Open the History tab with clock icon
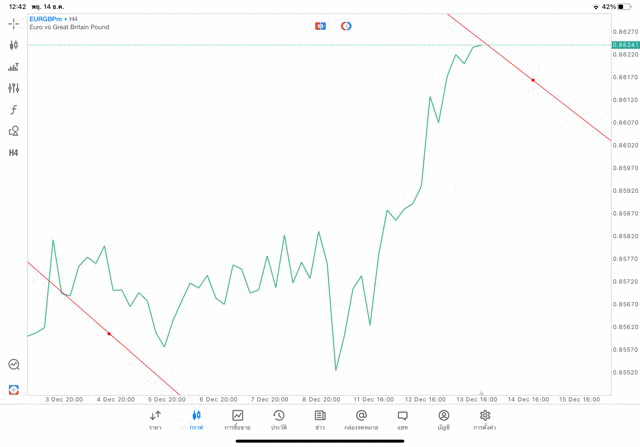Image resolution: width=640 pixels, height=447 pixels. tap(278, 419)
